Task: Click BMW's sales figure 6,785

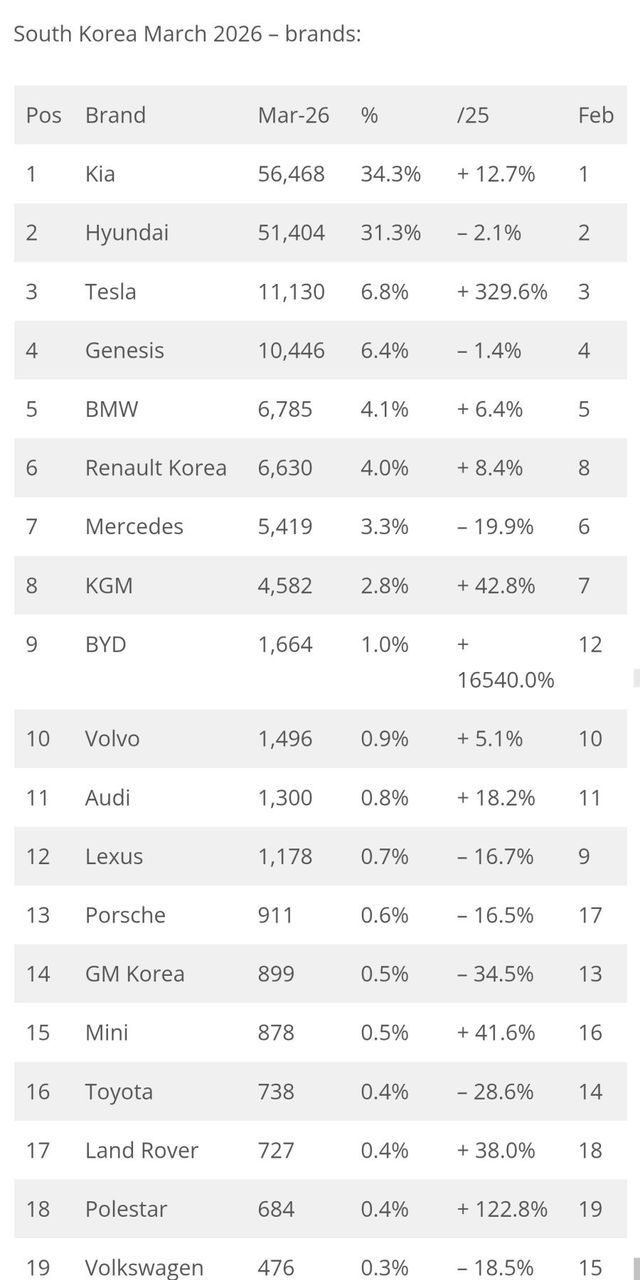Action: coord(285,409)
